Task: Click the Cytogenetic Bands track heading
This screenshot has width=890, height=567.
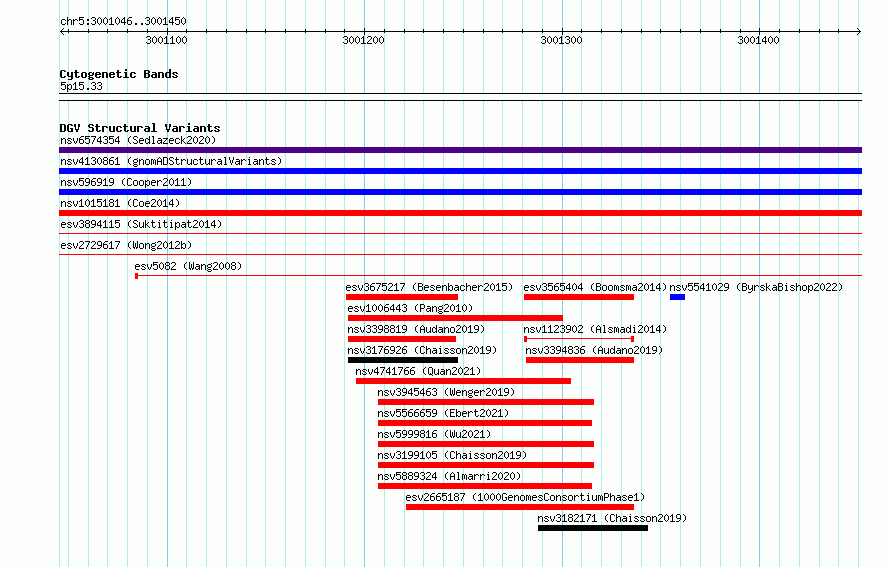Action: click(119, 74)
